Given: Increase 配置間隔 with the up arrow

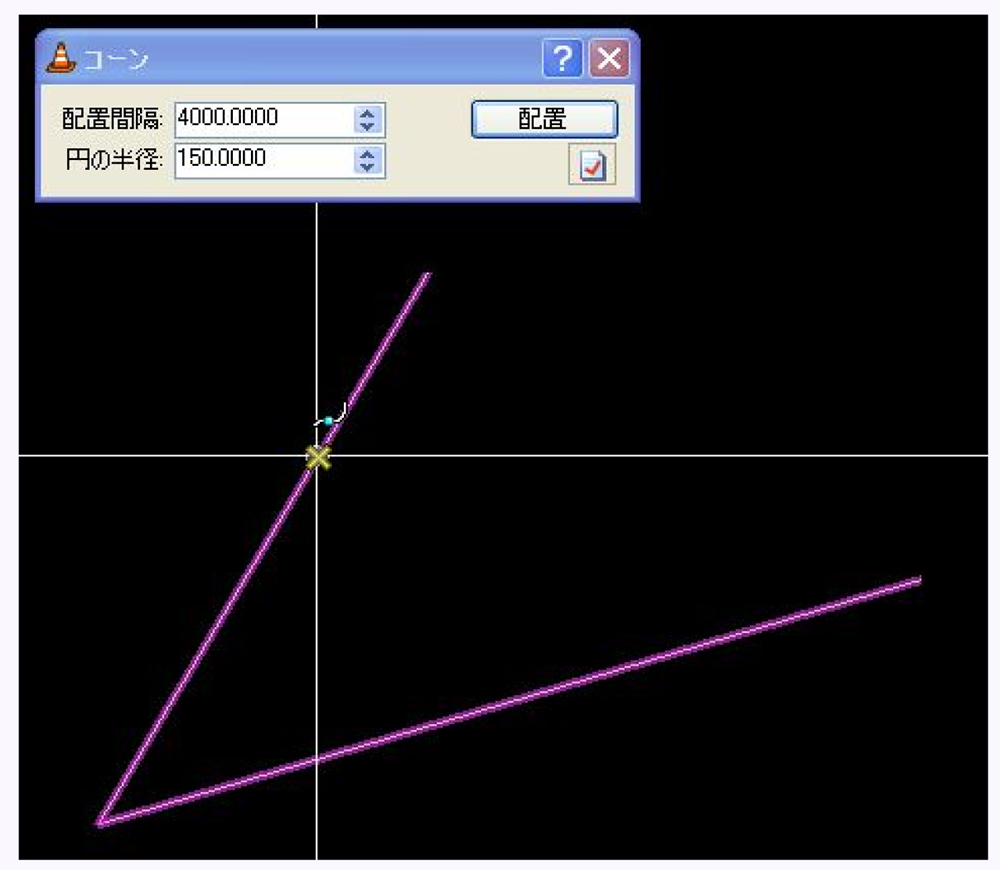Looking at the screenshot, I should tap(367, 113).
